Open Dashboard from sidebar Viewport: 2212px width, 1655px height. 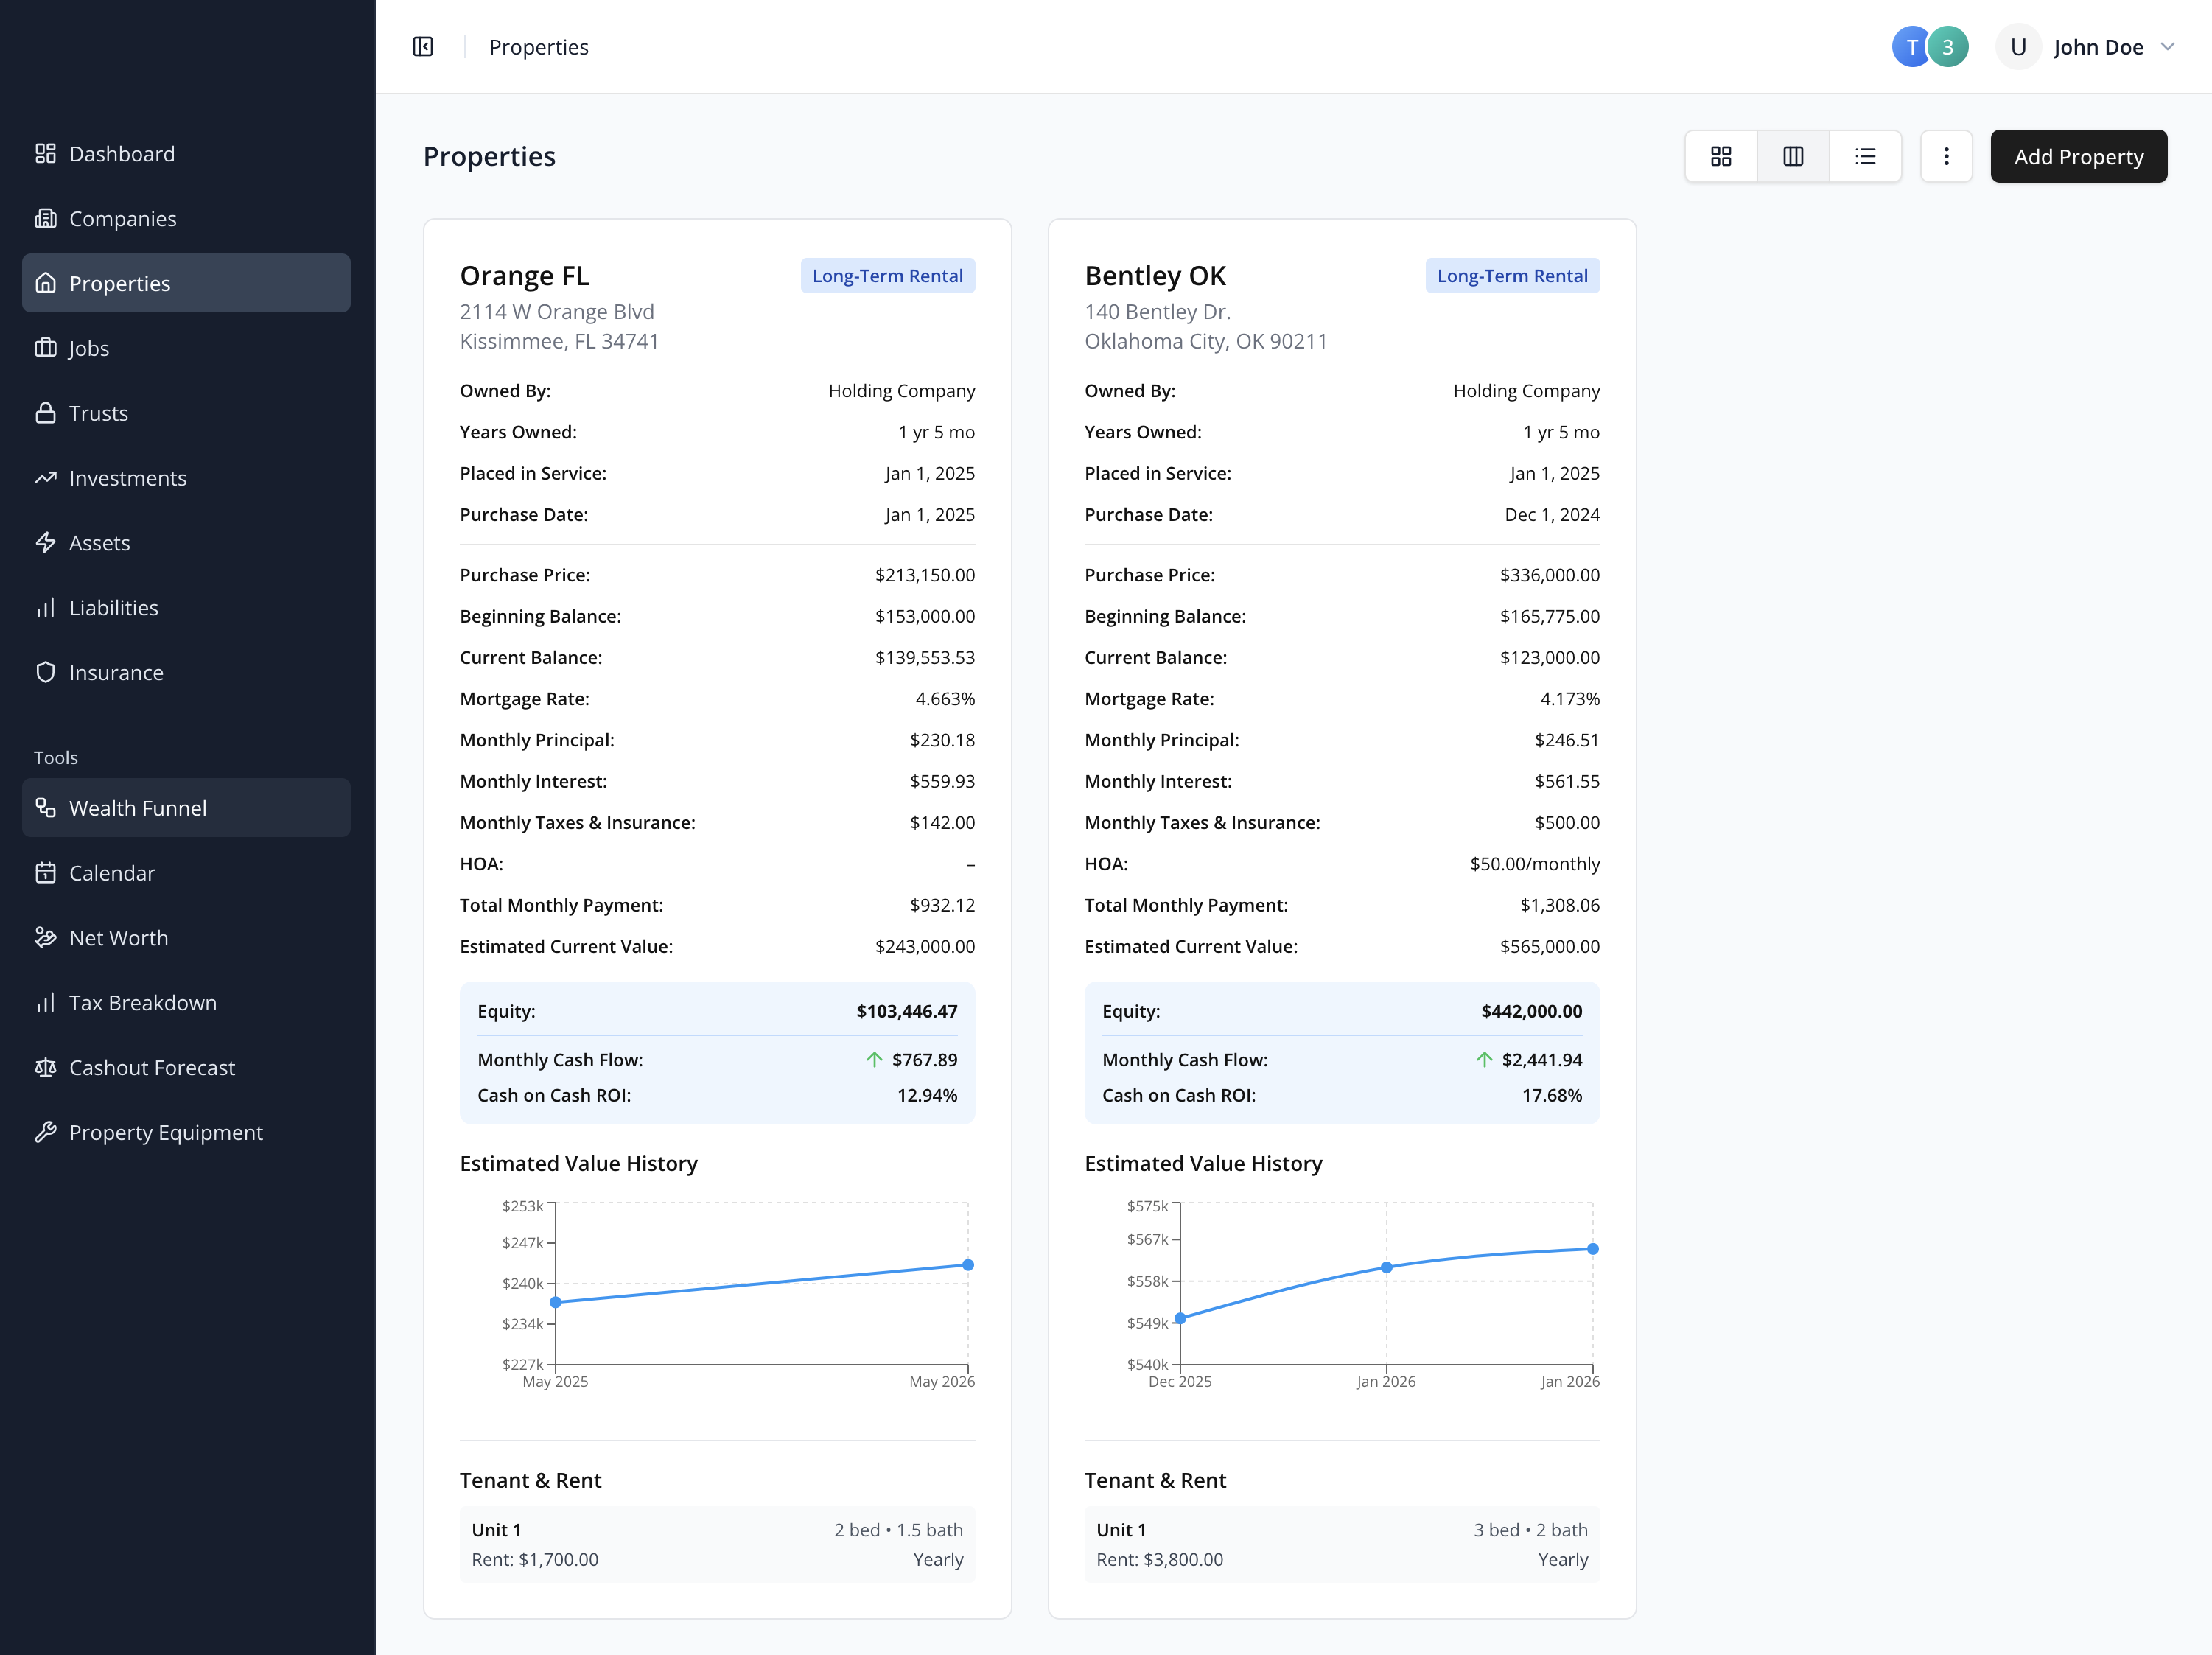click(186, 153)
